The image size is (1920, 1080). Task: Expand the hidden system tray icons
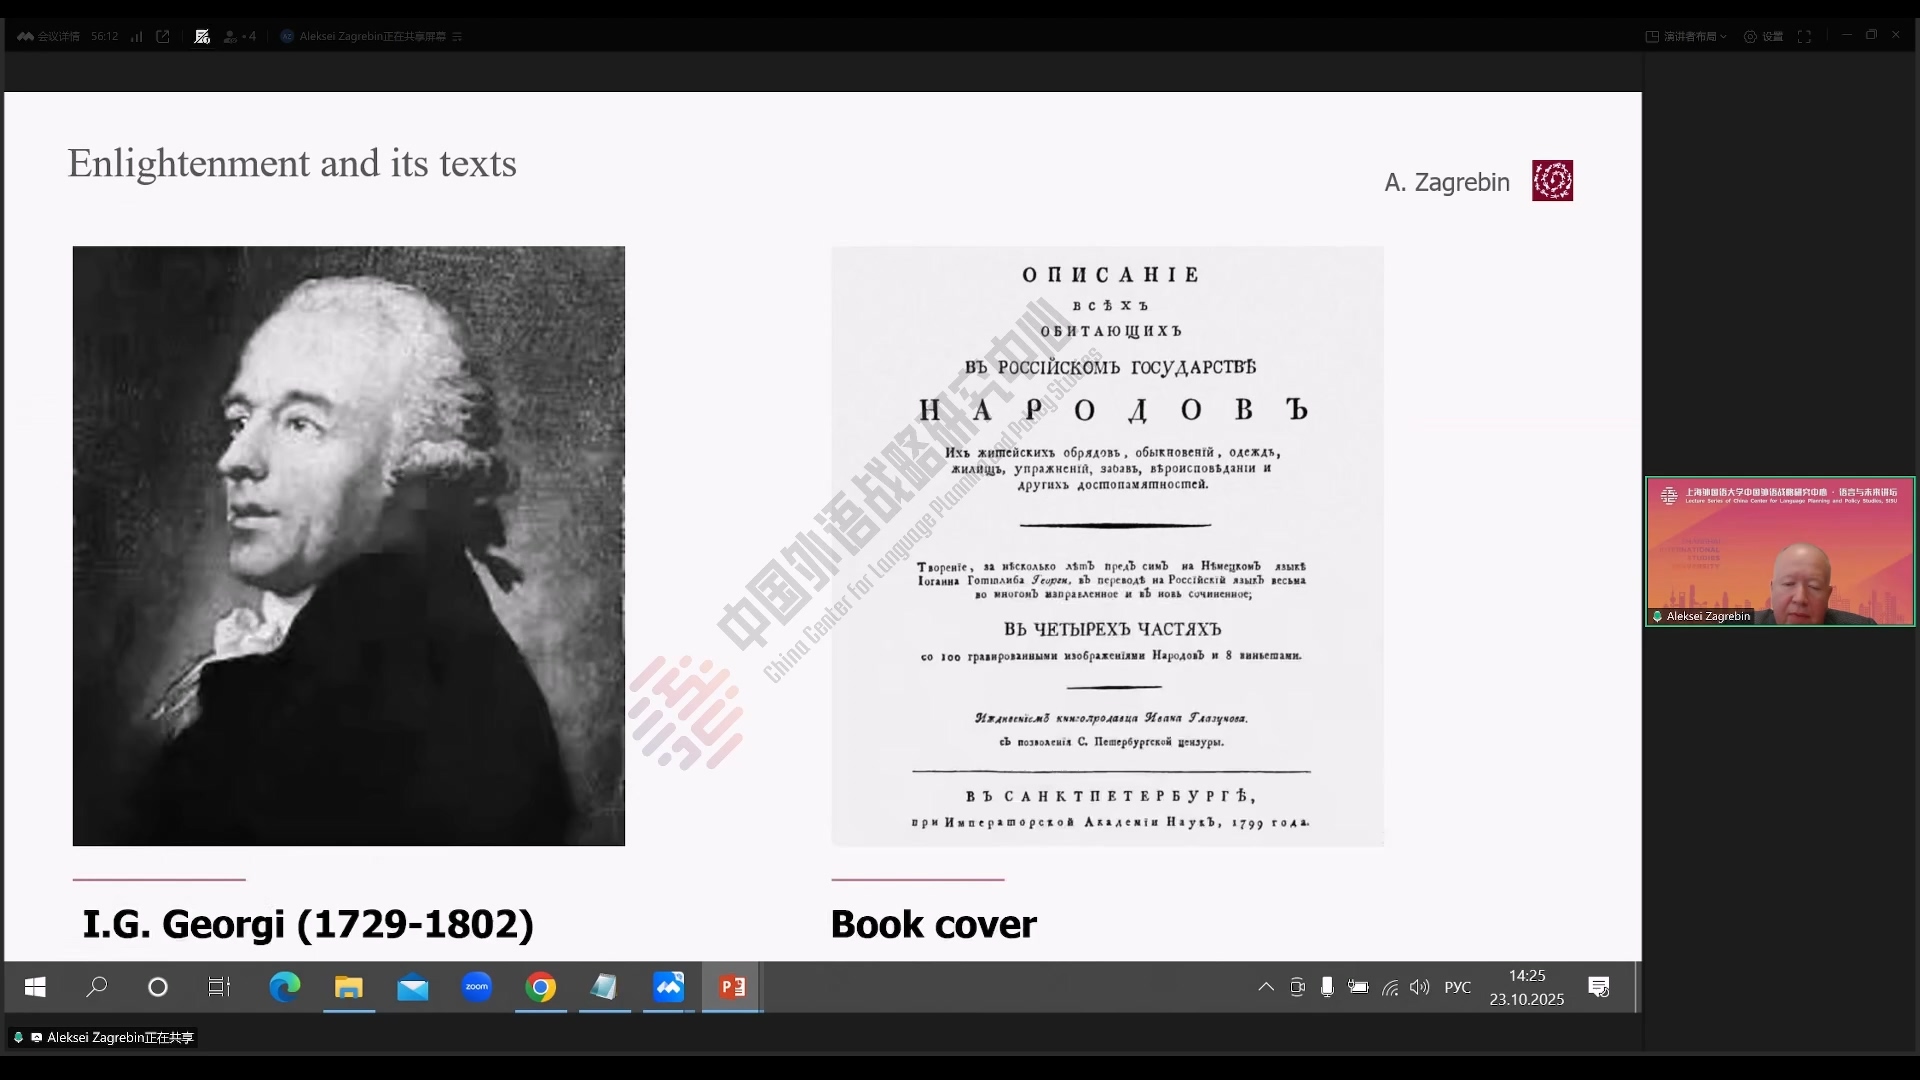(1266, 987)
